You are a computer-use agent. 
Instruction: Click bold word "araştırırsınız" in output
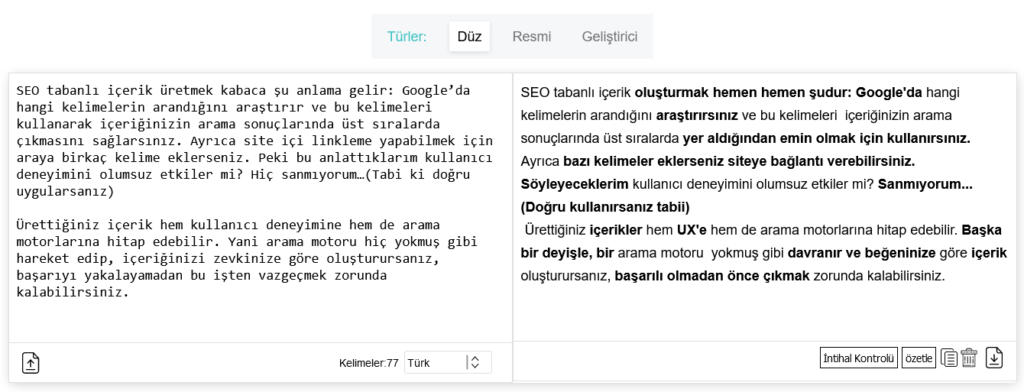point(697,116)
